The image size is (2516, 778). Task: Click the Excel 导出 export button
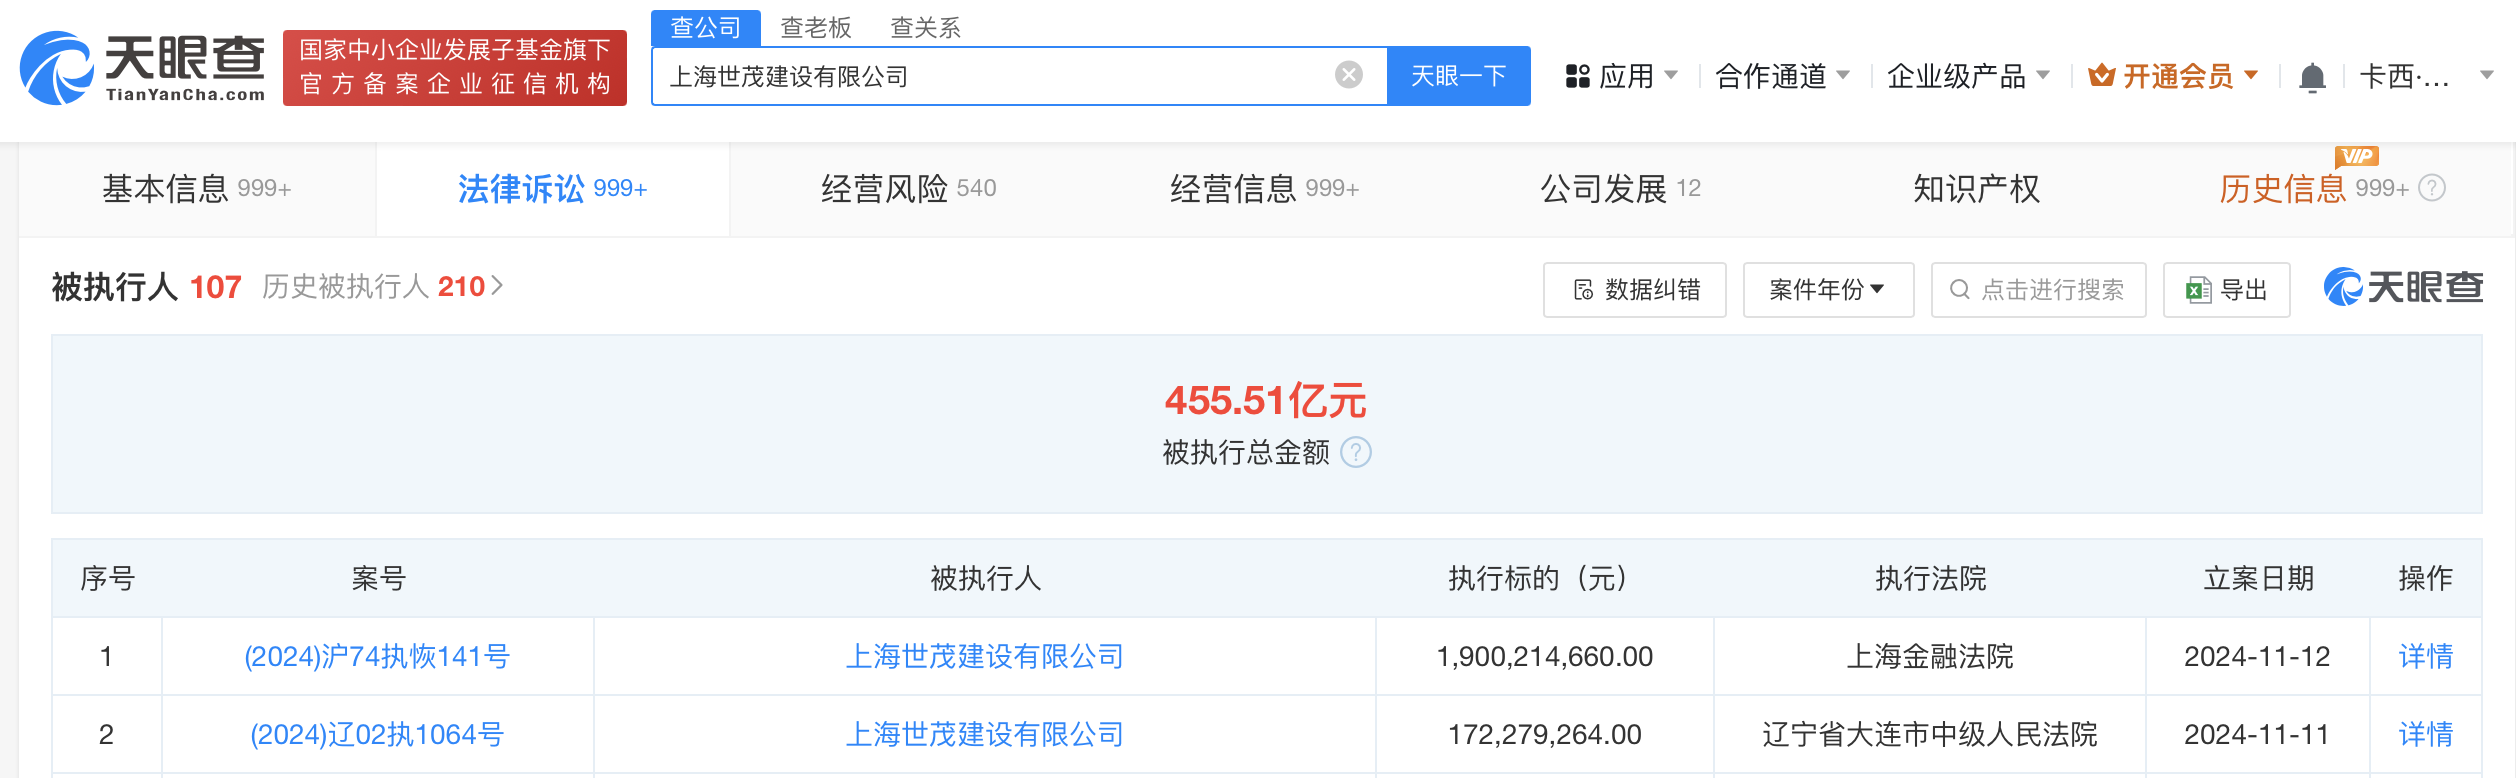2226,290
